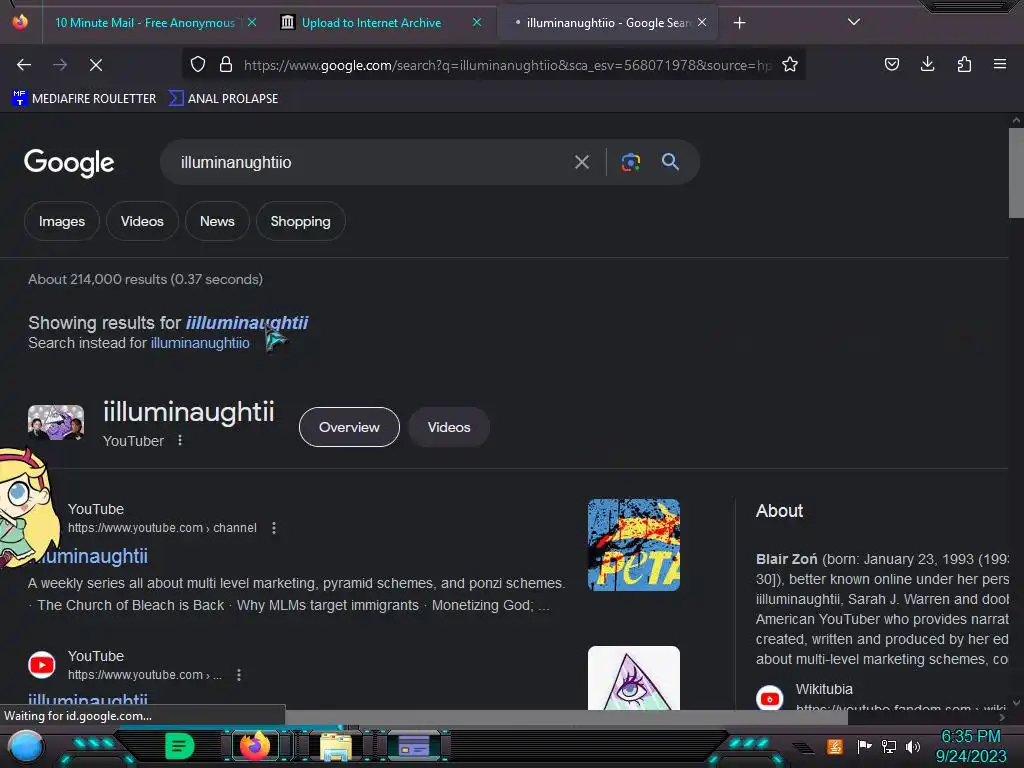Open File Explorer from taskbar
This screenshot has height=768, width=1024.
(335, 747)
